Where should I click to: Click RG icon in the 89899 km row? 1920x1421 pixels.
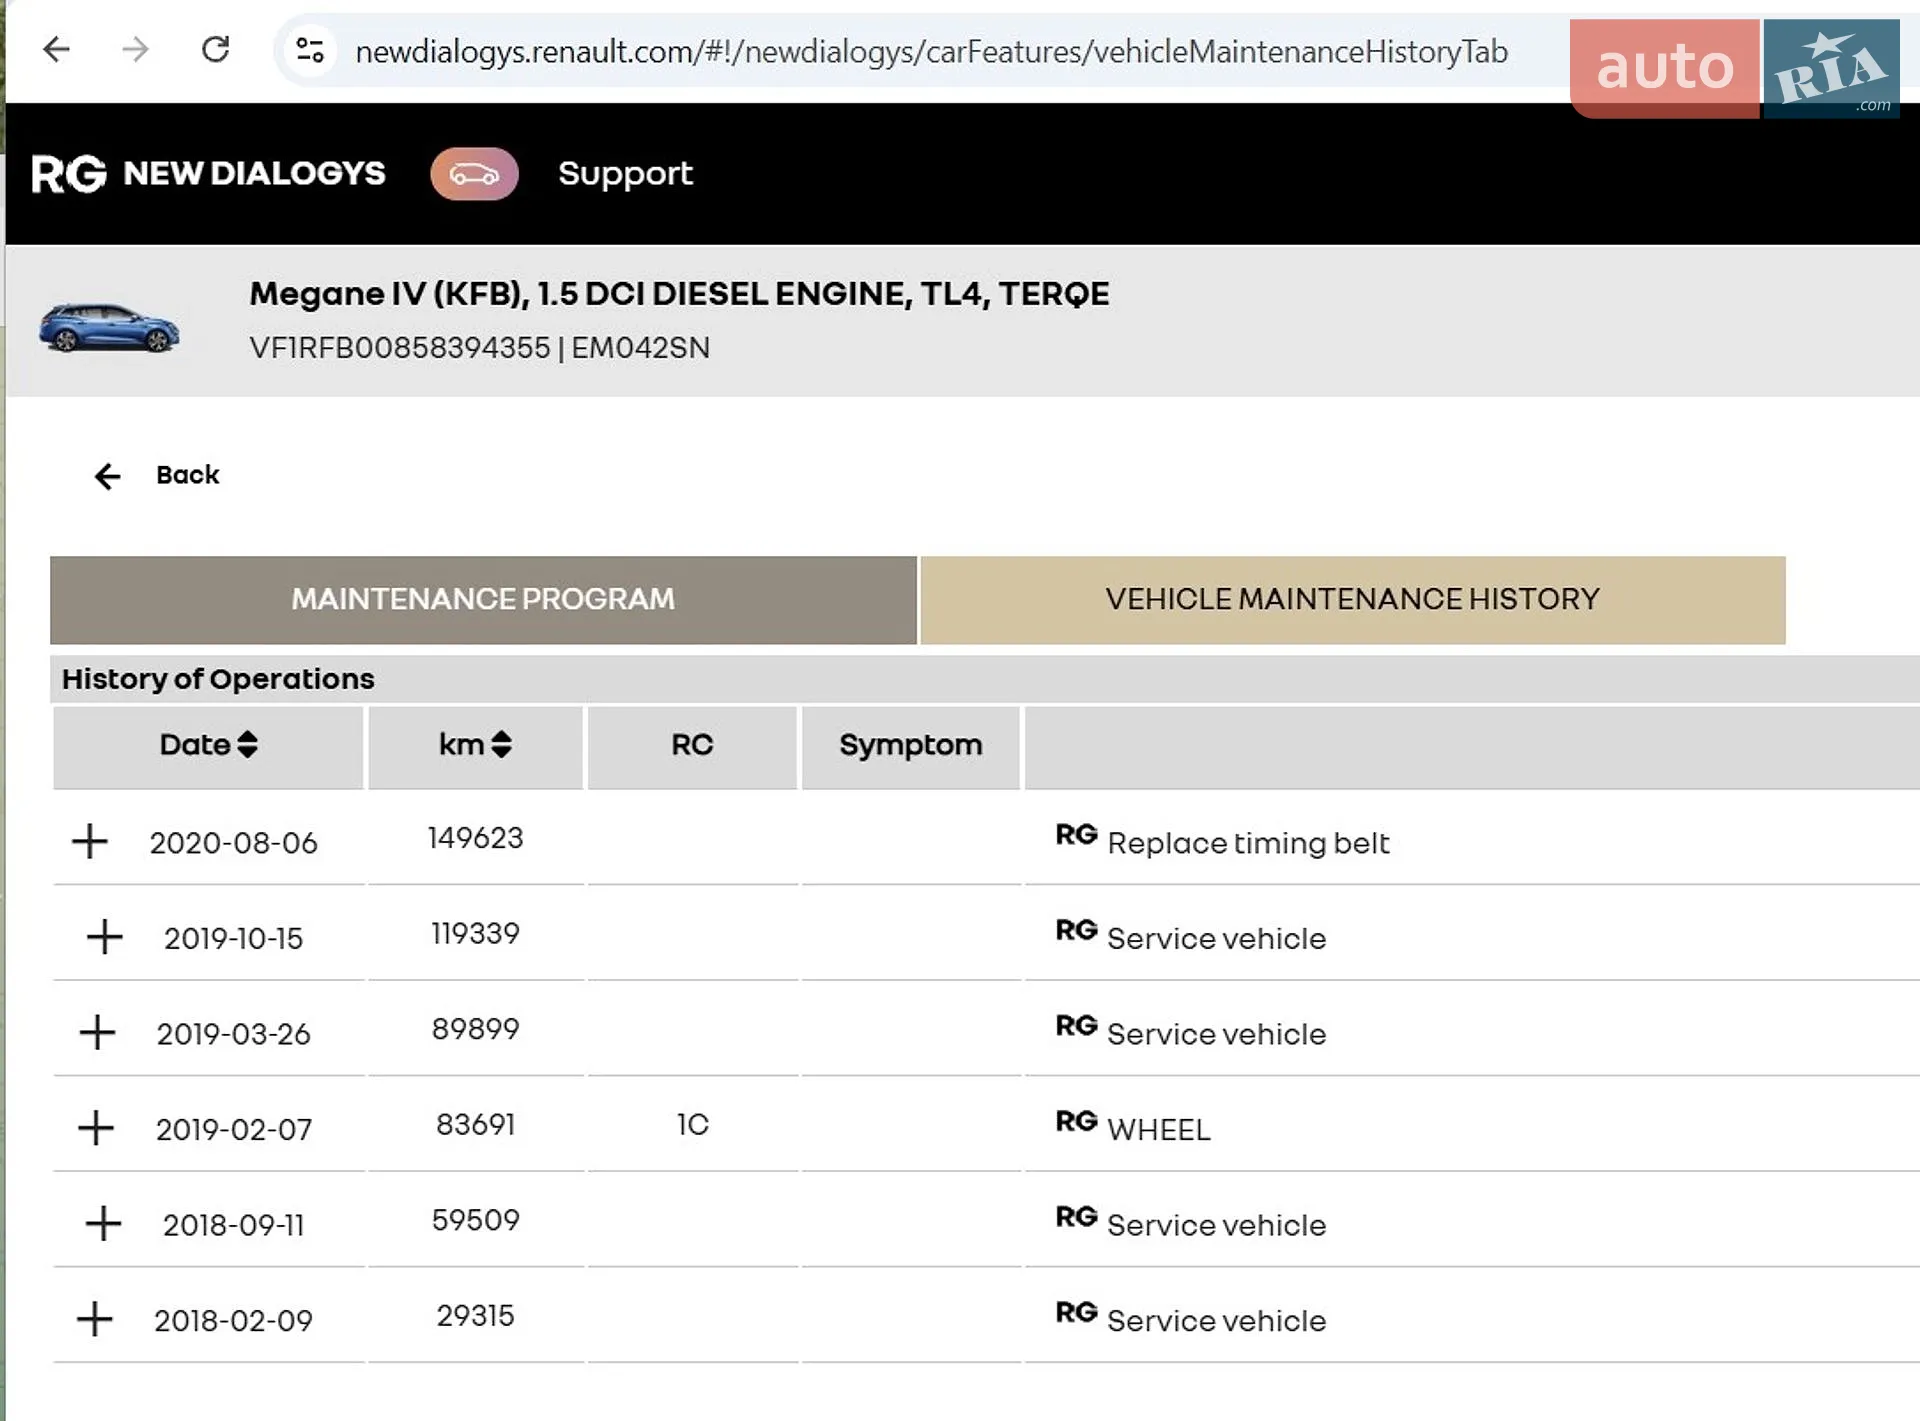pos(1076,1025)
